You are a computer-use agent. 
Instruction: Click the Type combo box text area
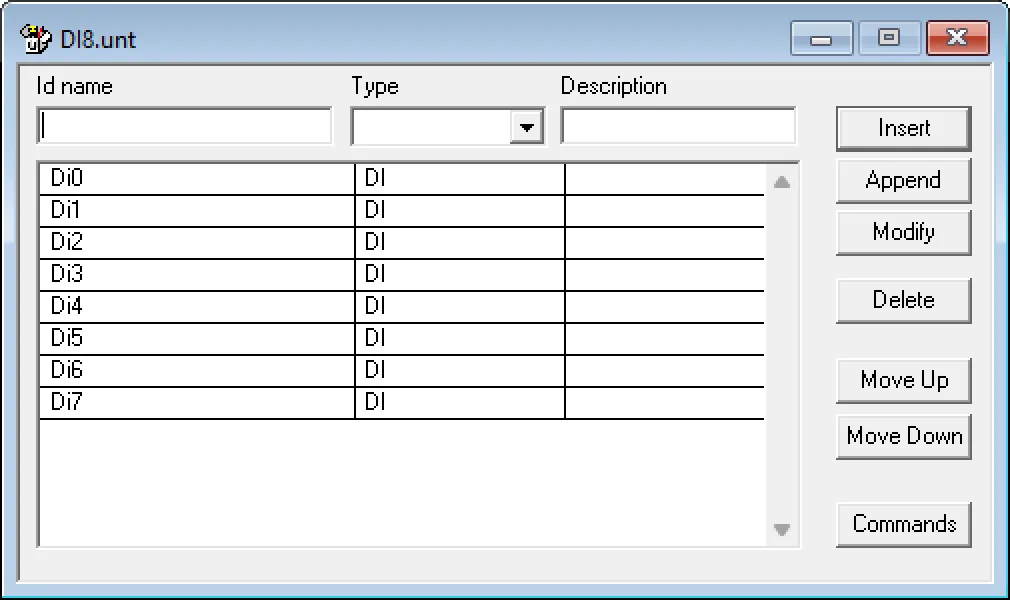point(430,126)
